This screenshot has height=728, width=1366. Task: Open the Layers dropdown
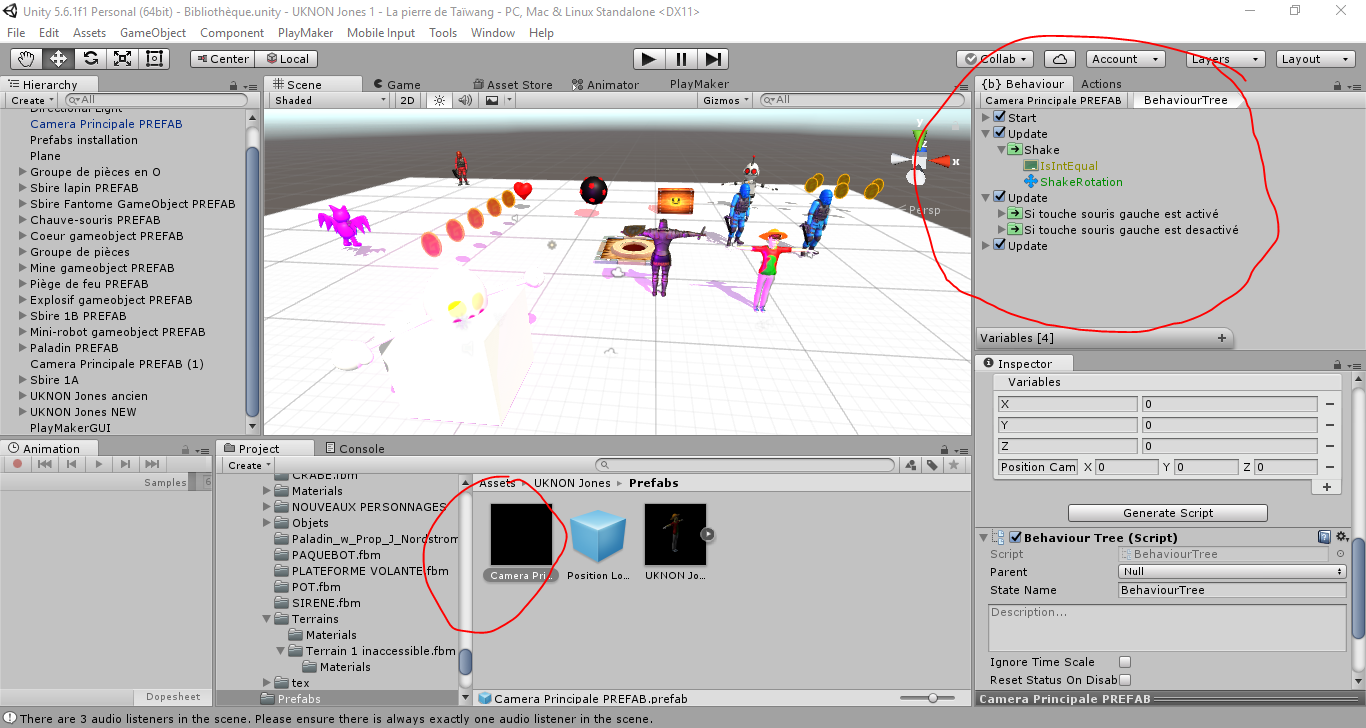point(1225,59)
